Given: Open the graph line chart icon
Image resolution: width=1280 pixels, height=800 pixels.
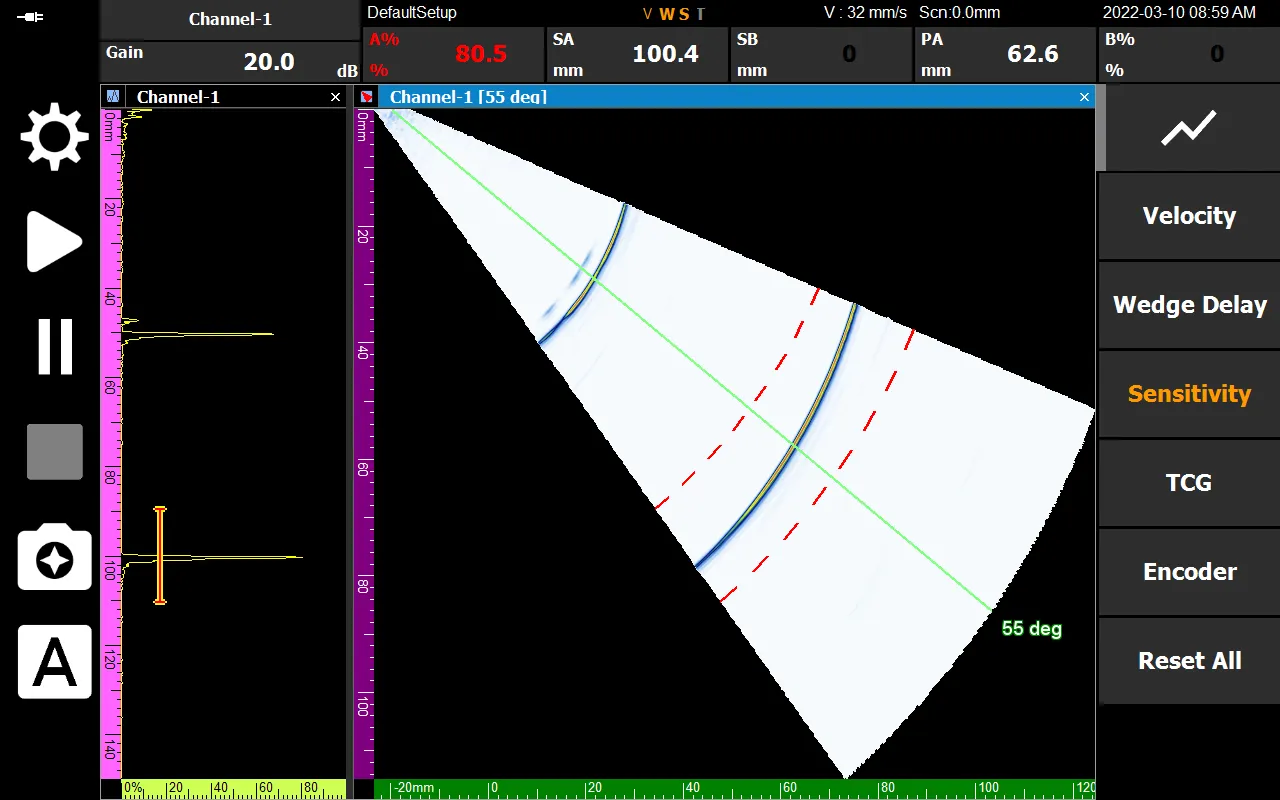Looking at the screenshot, I should pyautogui.click(x=1189, y=129).
